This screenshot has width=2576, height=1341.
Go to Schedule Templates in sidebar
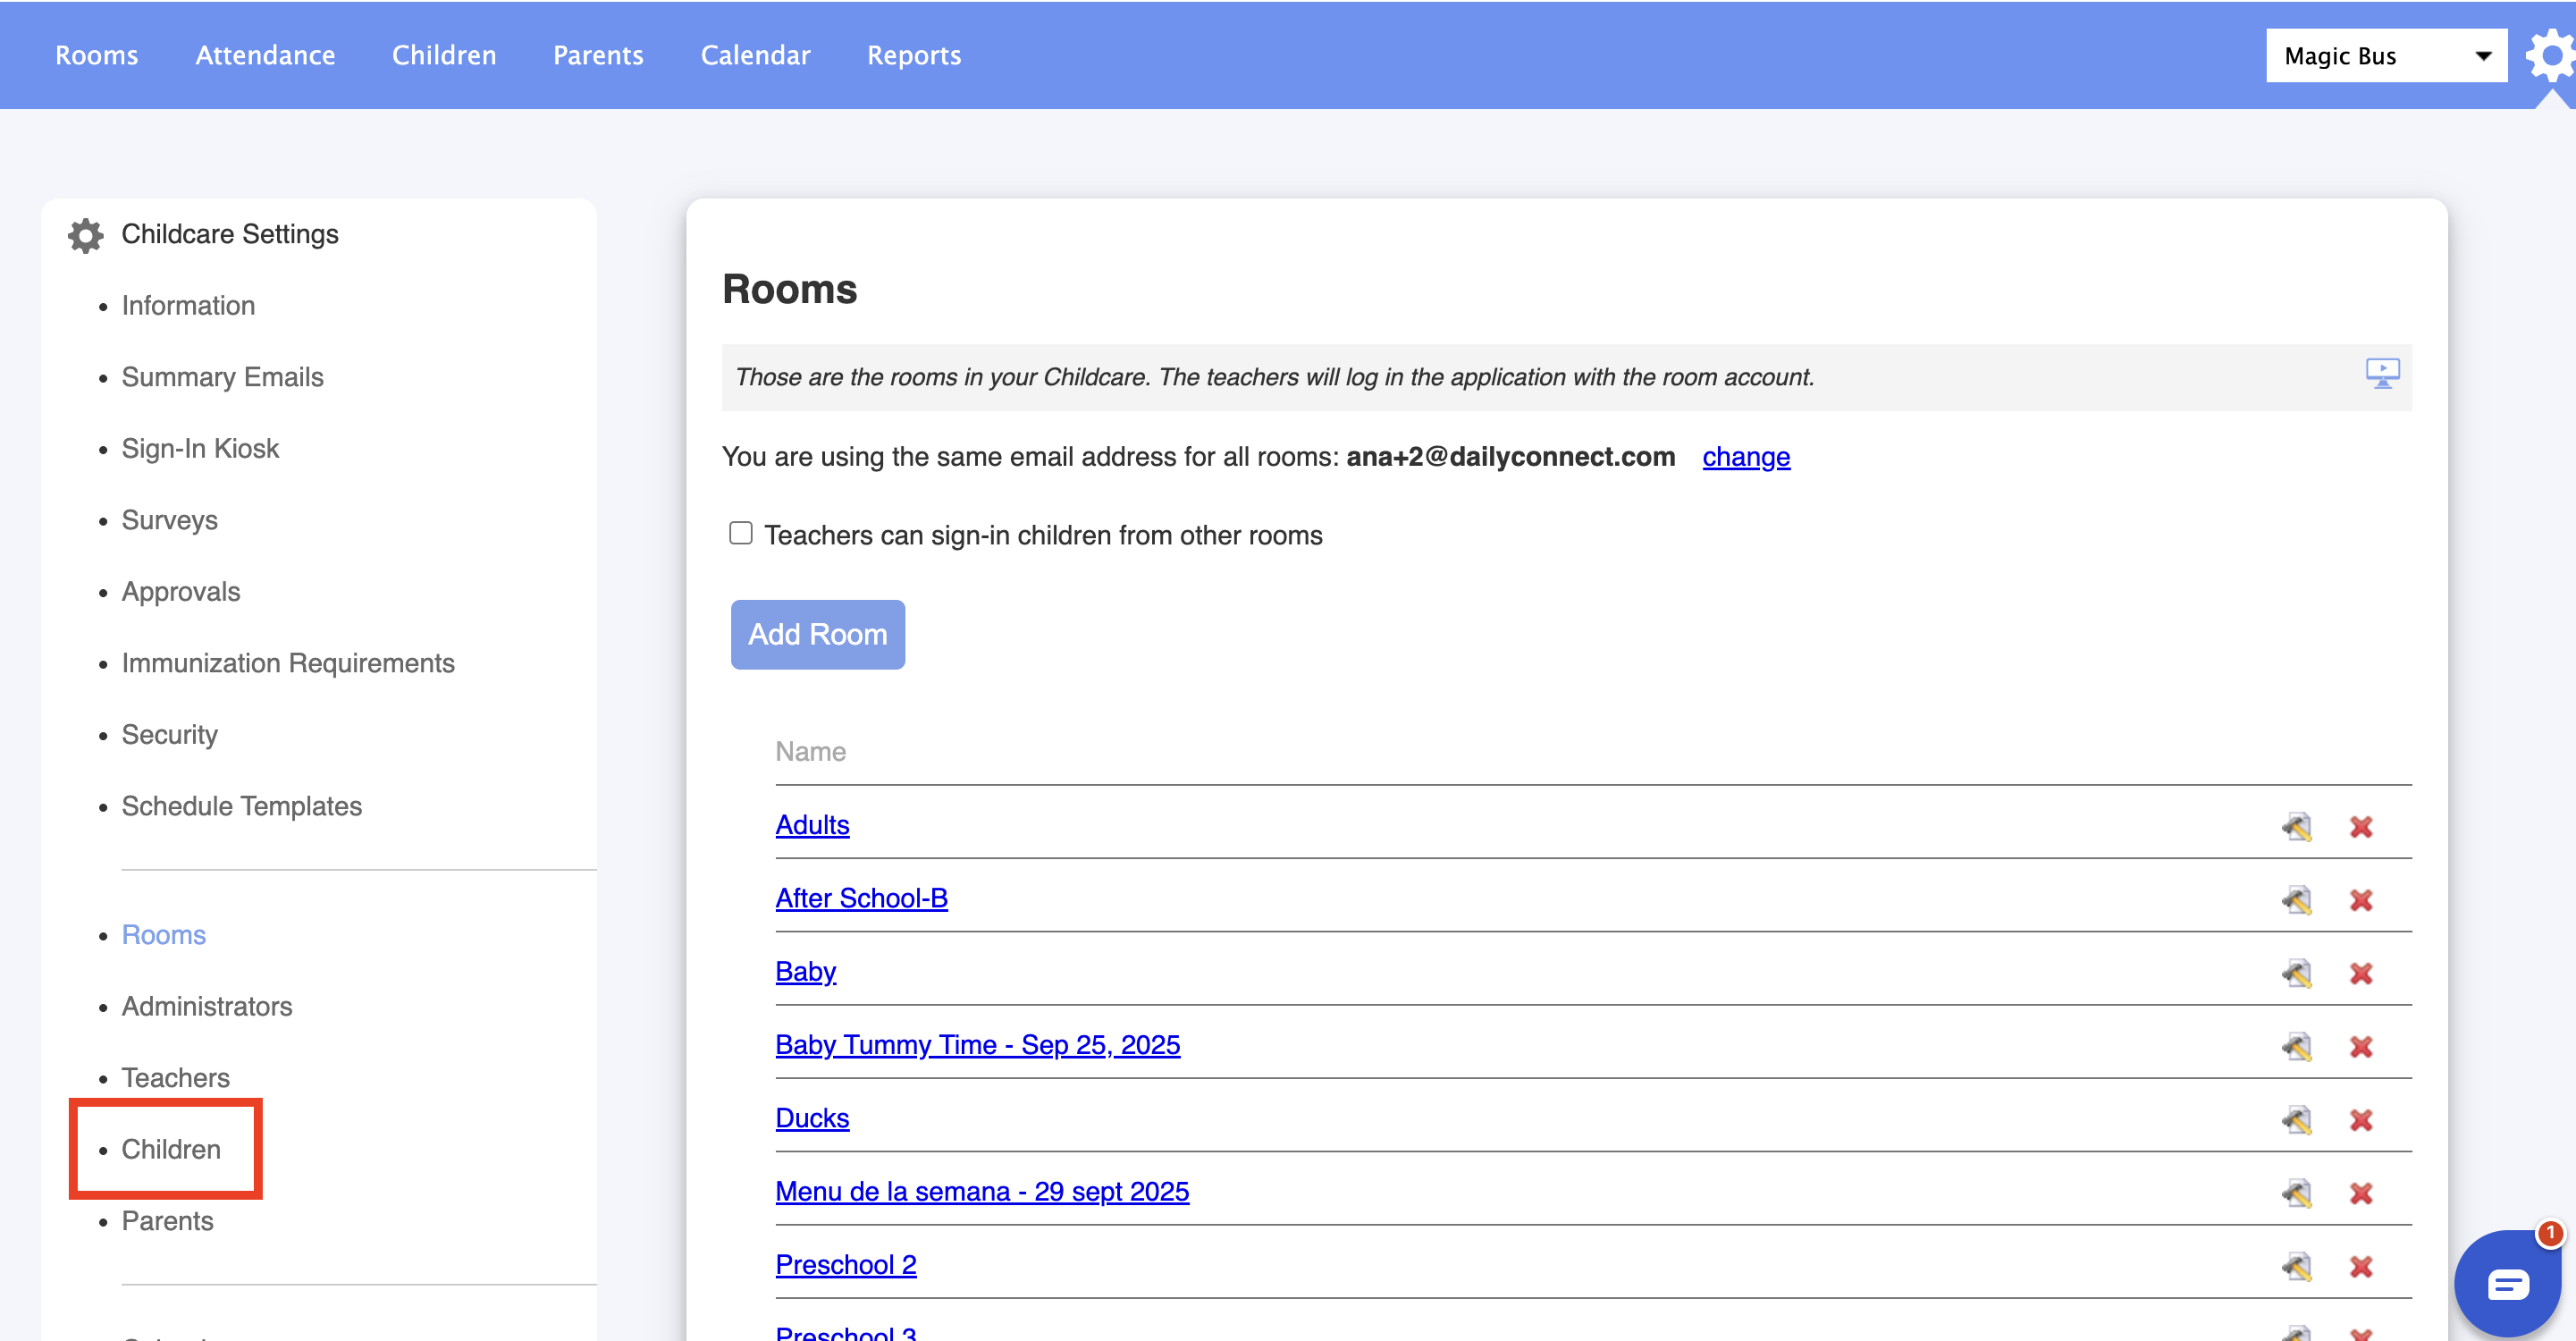[241, 806]
